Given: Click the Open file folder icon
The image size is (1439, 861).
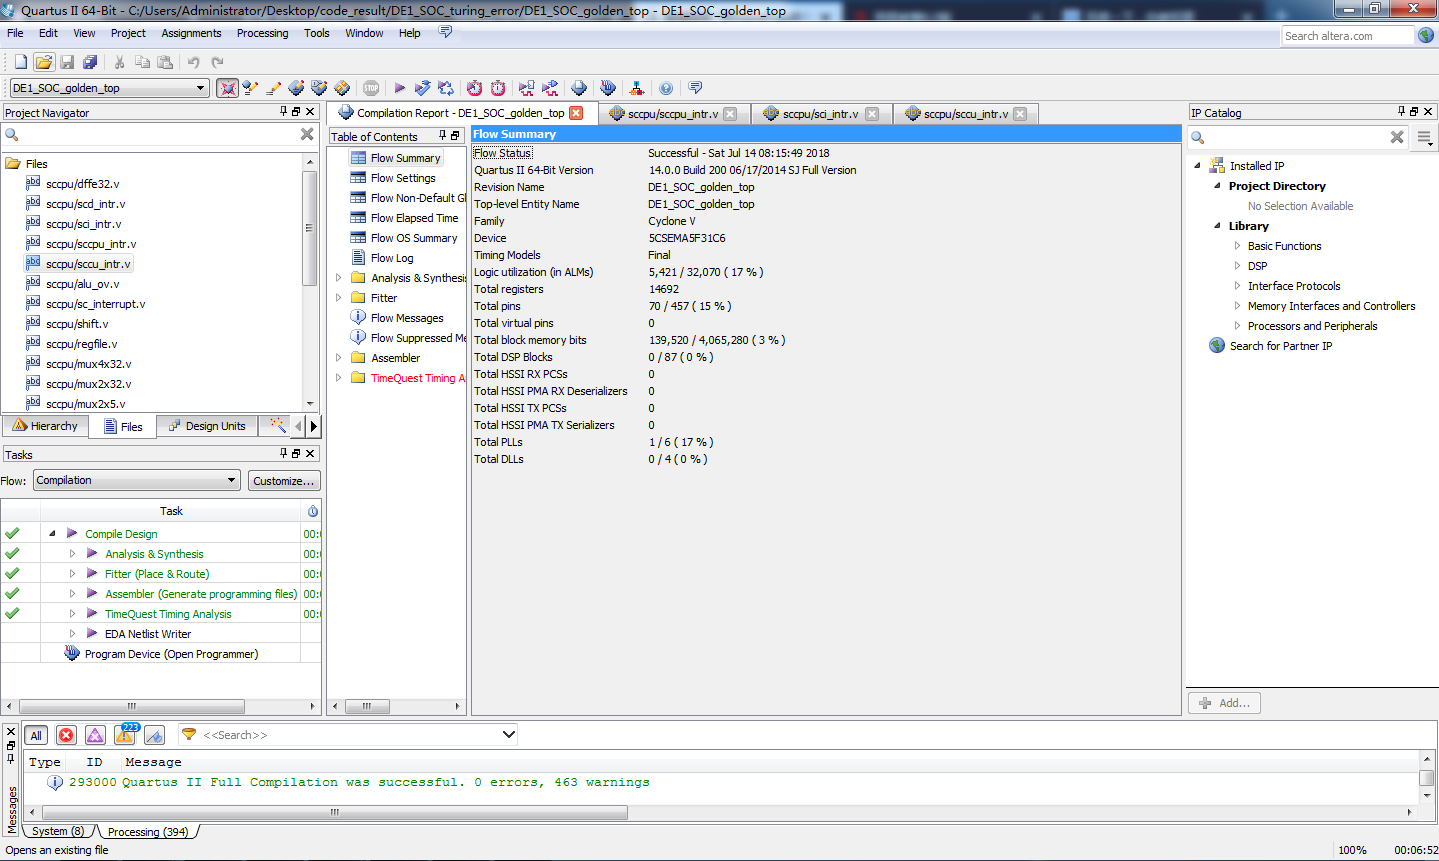Looking at the screenshot, I should click(44, 62).
